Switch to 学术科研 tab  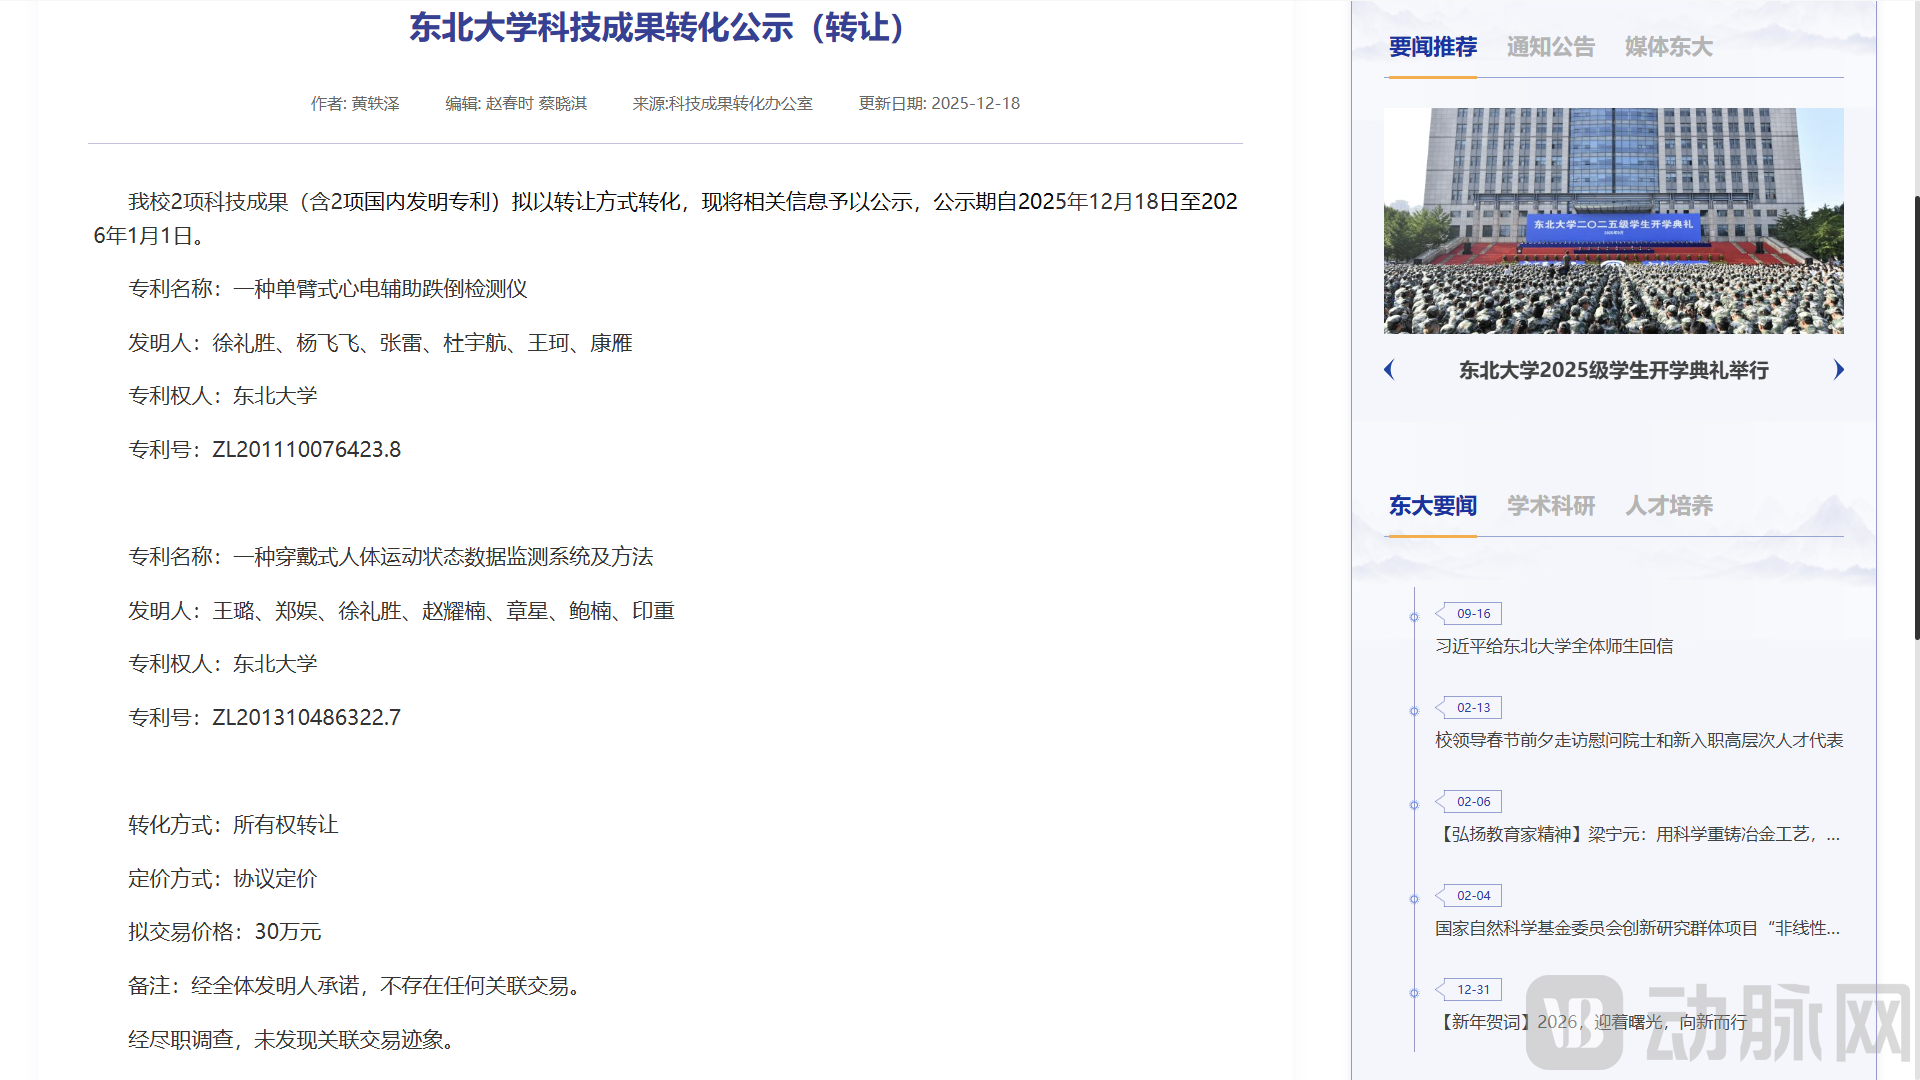tap(1550, 506)
